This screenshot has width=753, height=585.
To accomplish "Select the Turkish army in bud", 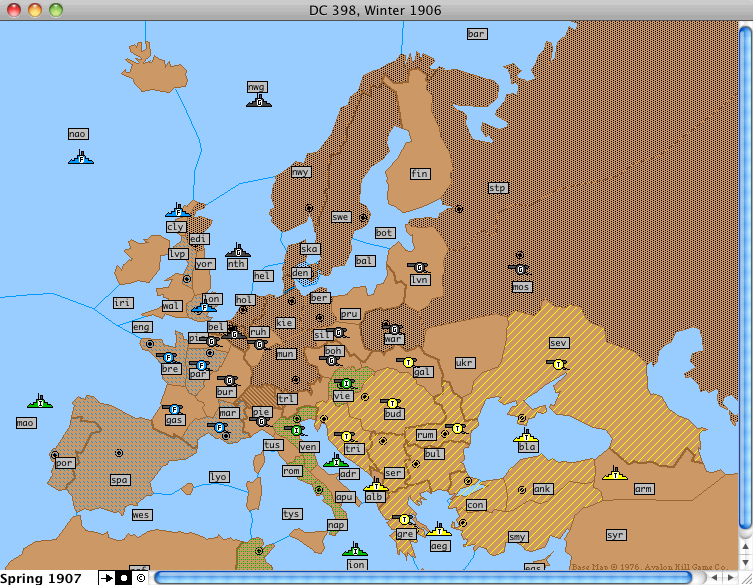I will point(392,403).
